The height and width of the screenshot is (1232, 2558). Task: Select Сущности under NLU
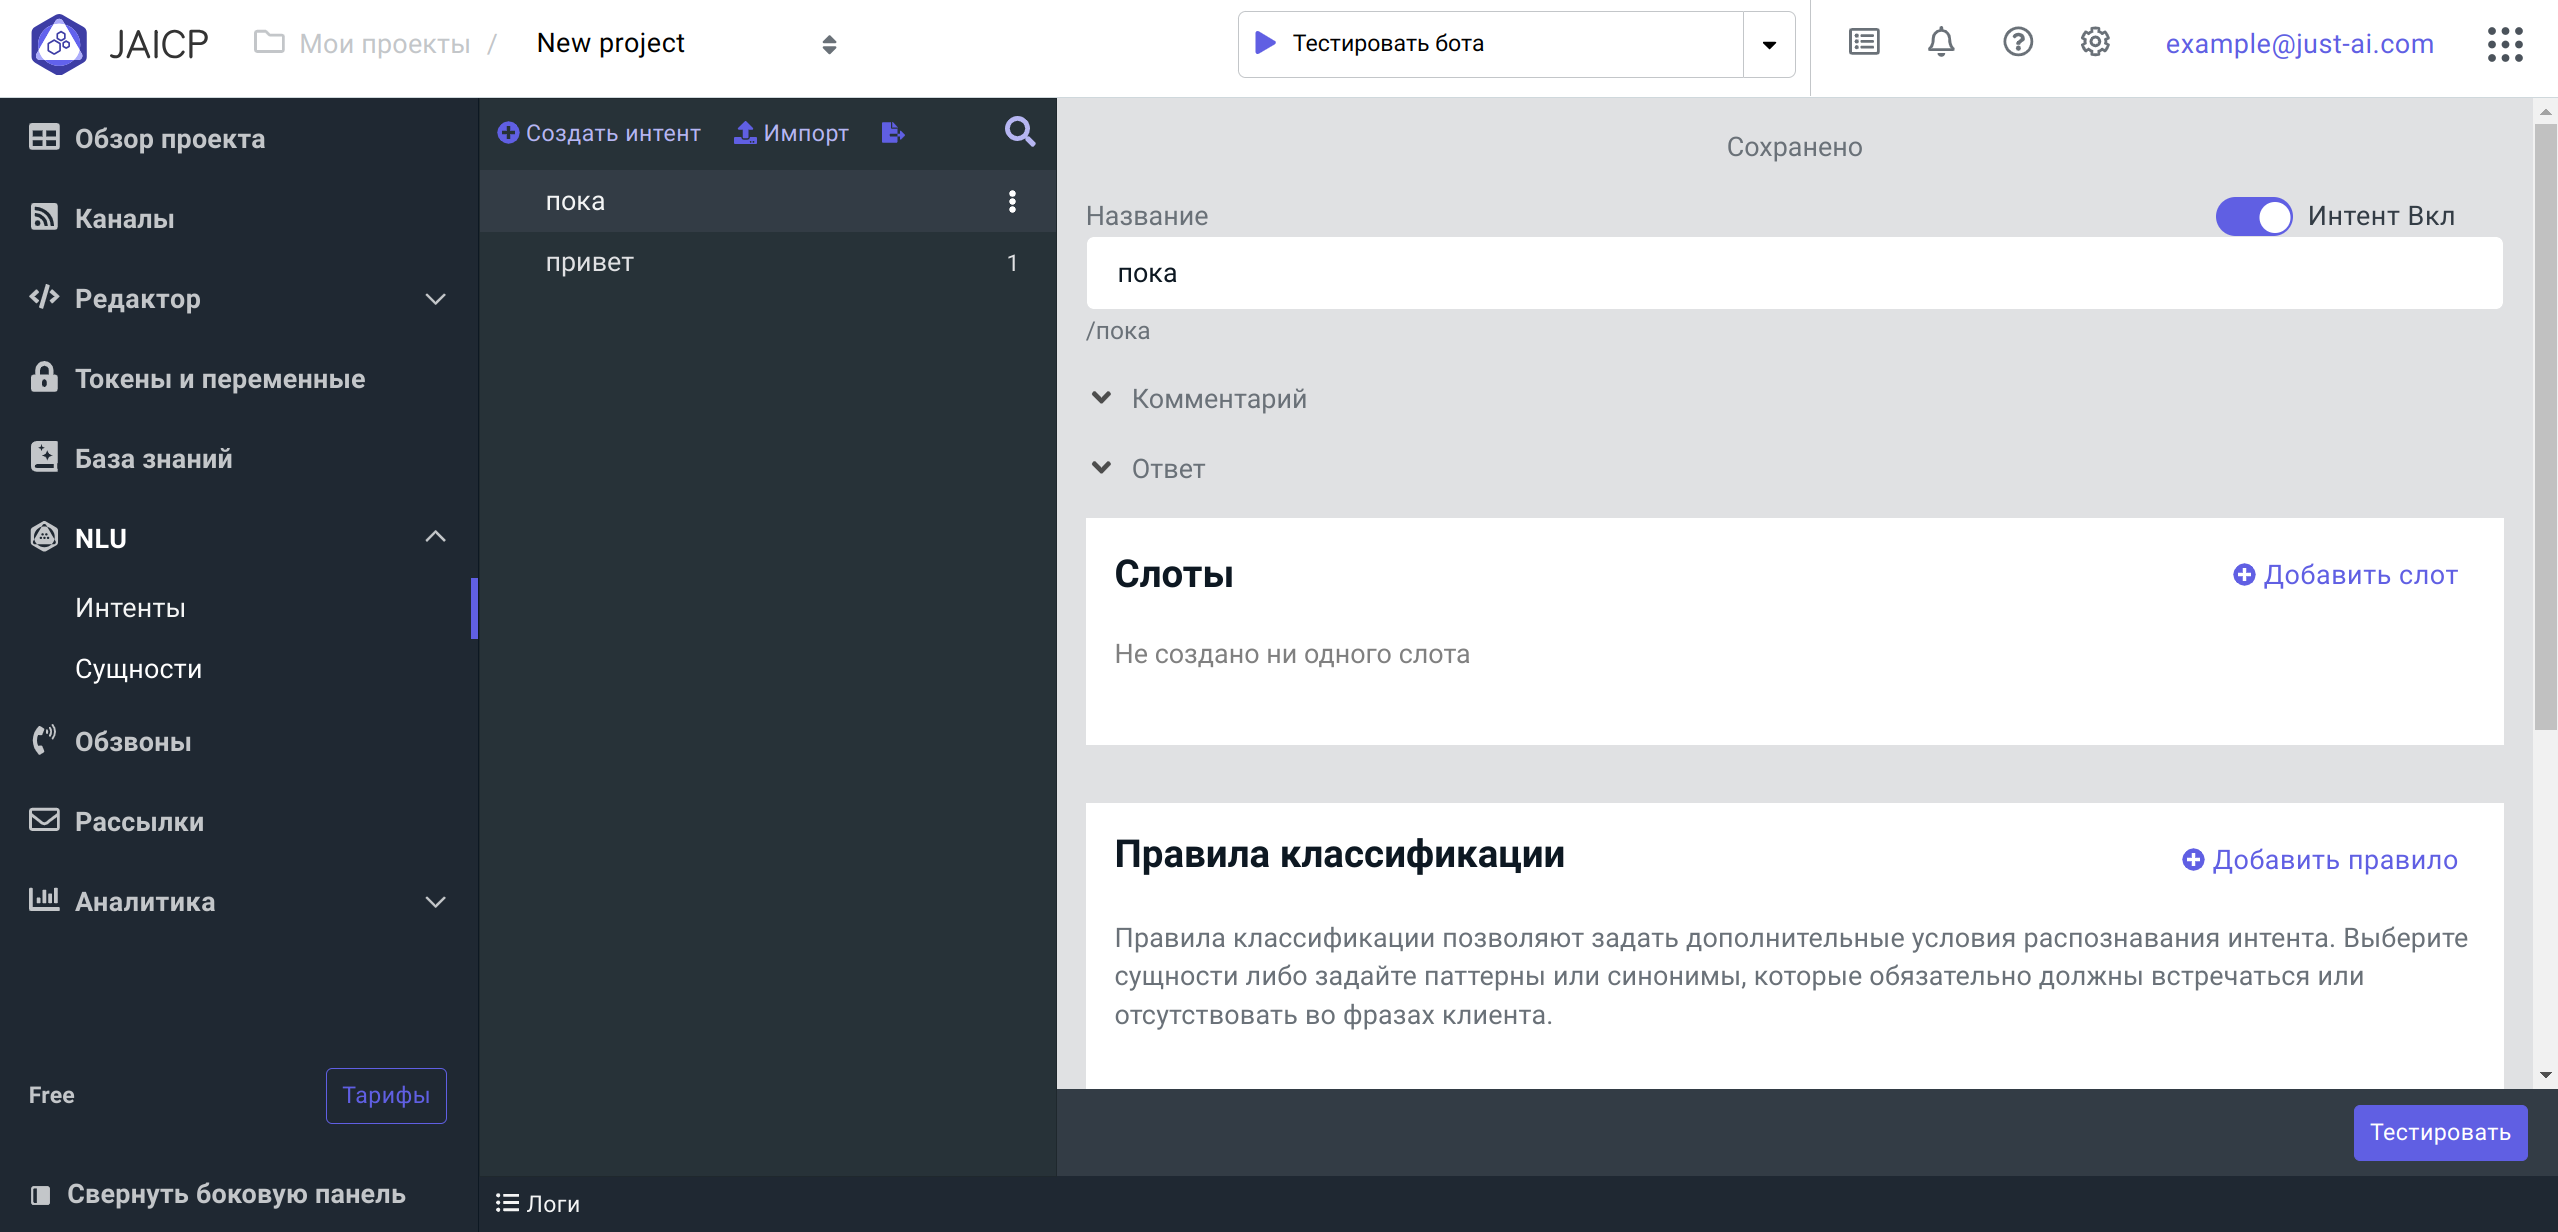[x=139, y=668]
